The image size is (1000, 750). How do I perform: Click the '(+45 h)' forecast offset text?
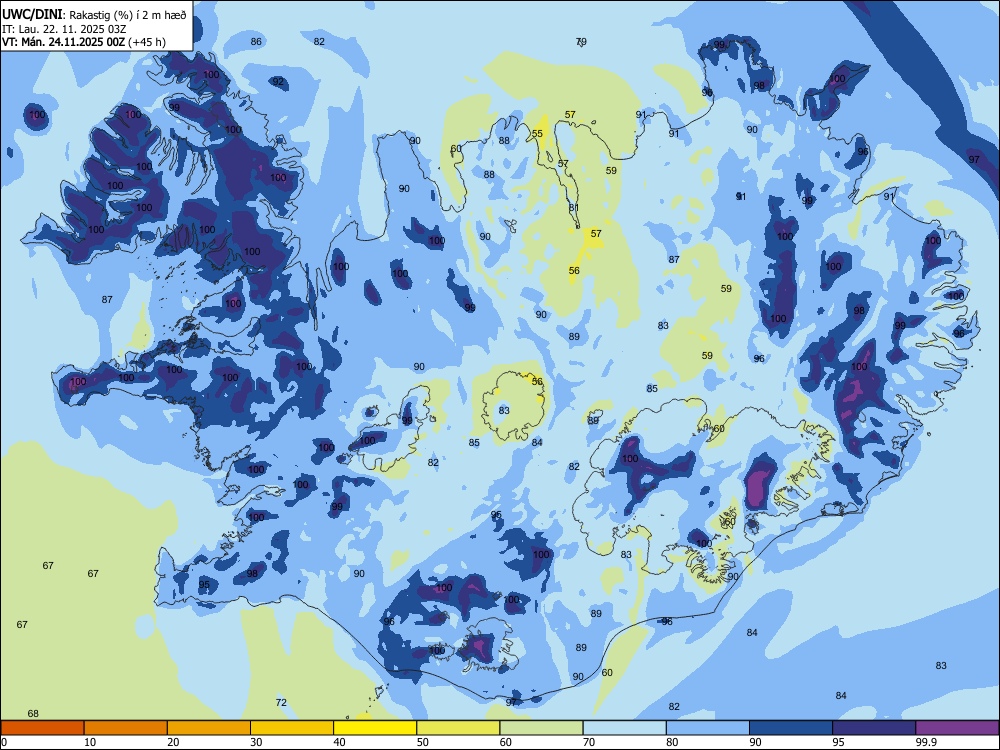[147, 42]
